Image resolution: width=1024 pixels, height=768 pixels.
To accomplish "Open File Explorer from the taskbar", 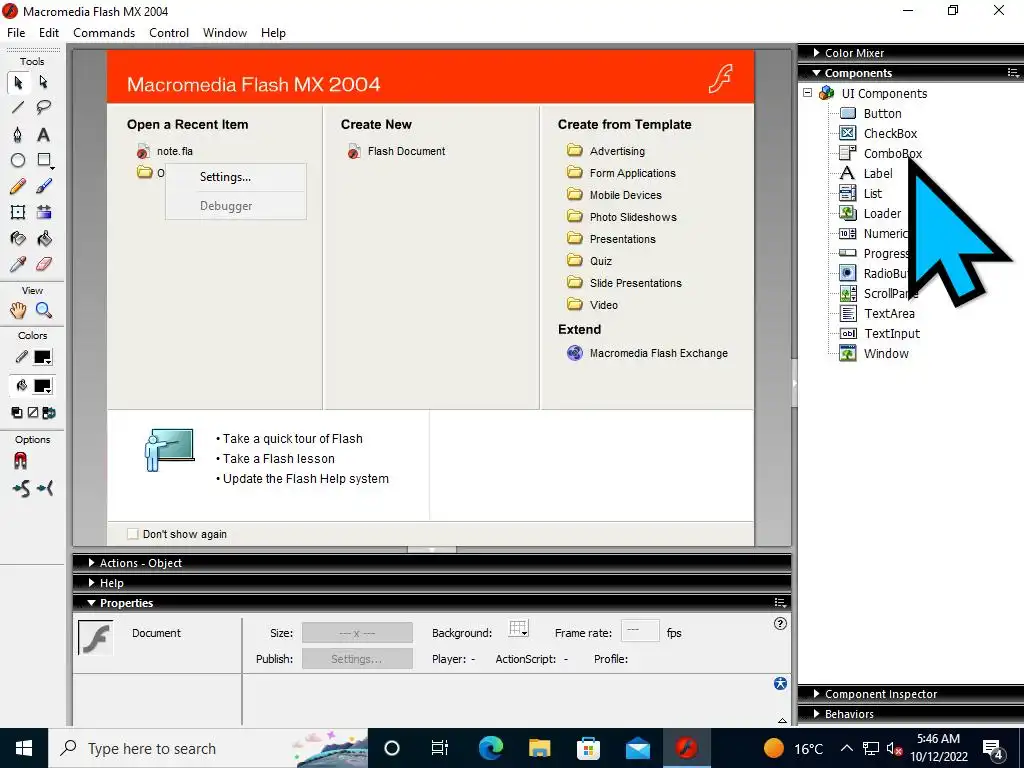I will click(x=539, y=748).
